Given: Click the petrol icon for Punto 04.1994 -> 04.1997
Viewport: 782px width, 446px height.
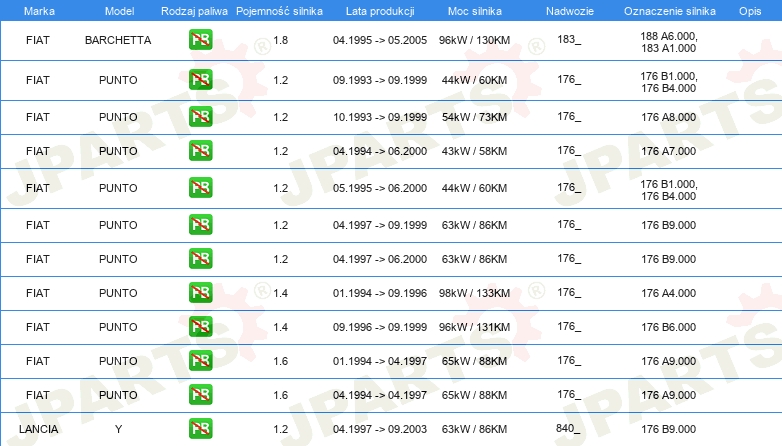Looking at the screenshot, I should pyautogui.click(x=200, y=395).
